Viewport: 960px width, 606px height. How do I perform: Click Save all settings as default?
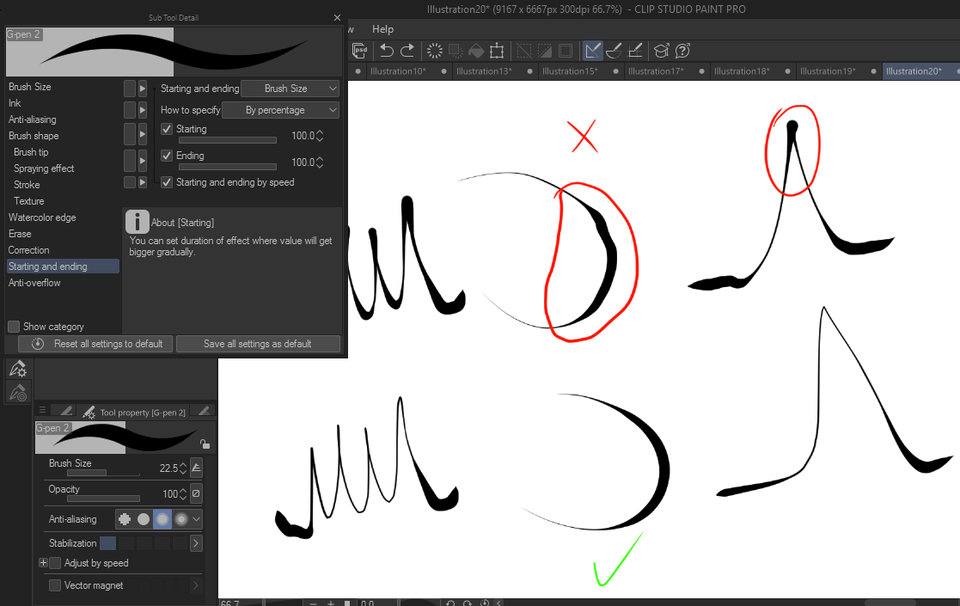point(258,344)
